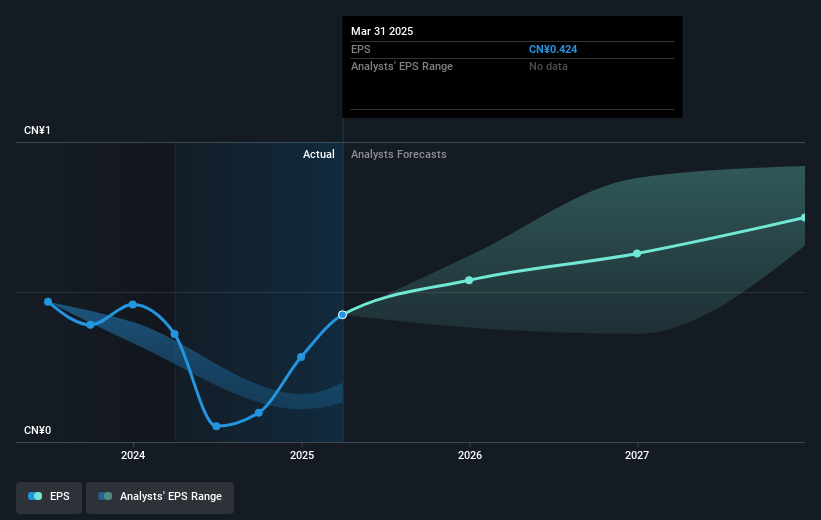Click the 2027 x-axis label
This screenshot has width=821, height=520.
637,455
